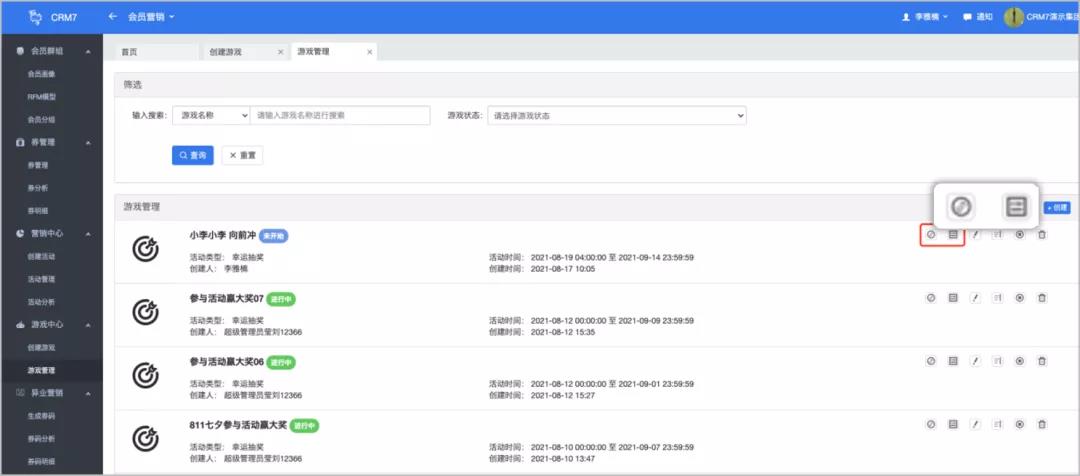The image size is (1080, 476).
Task: Open 活动分析 in the sidebar
Action: coord(41,302)
